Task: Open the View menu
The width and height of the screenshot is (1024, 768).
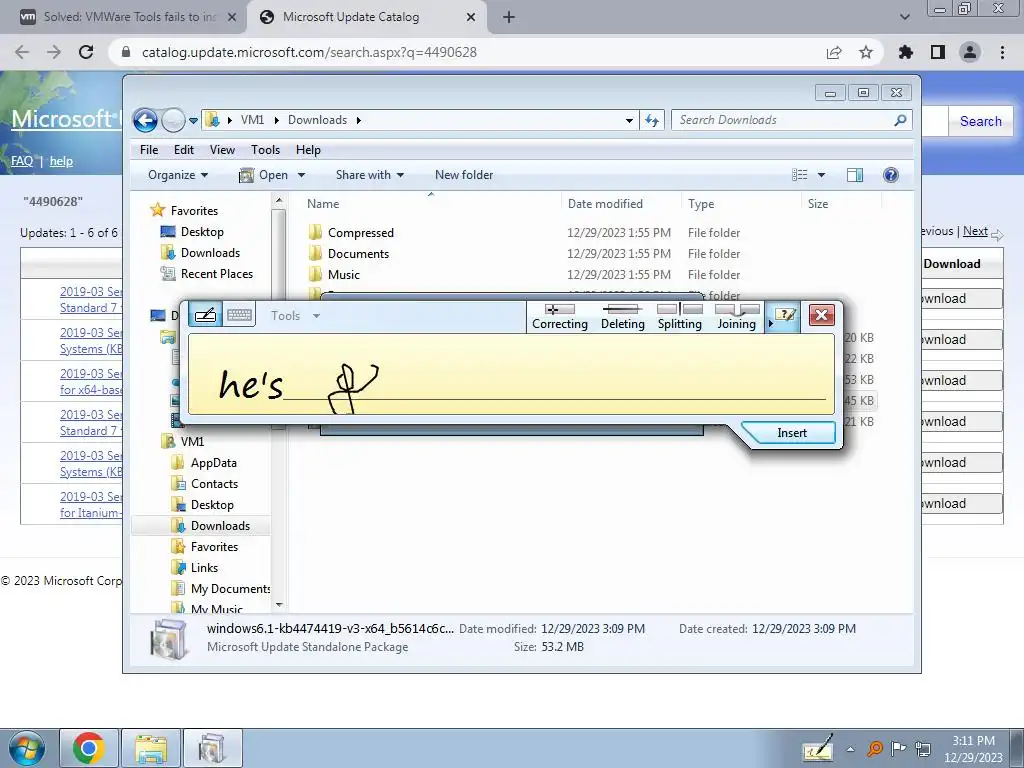Action: coord(222,150)
